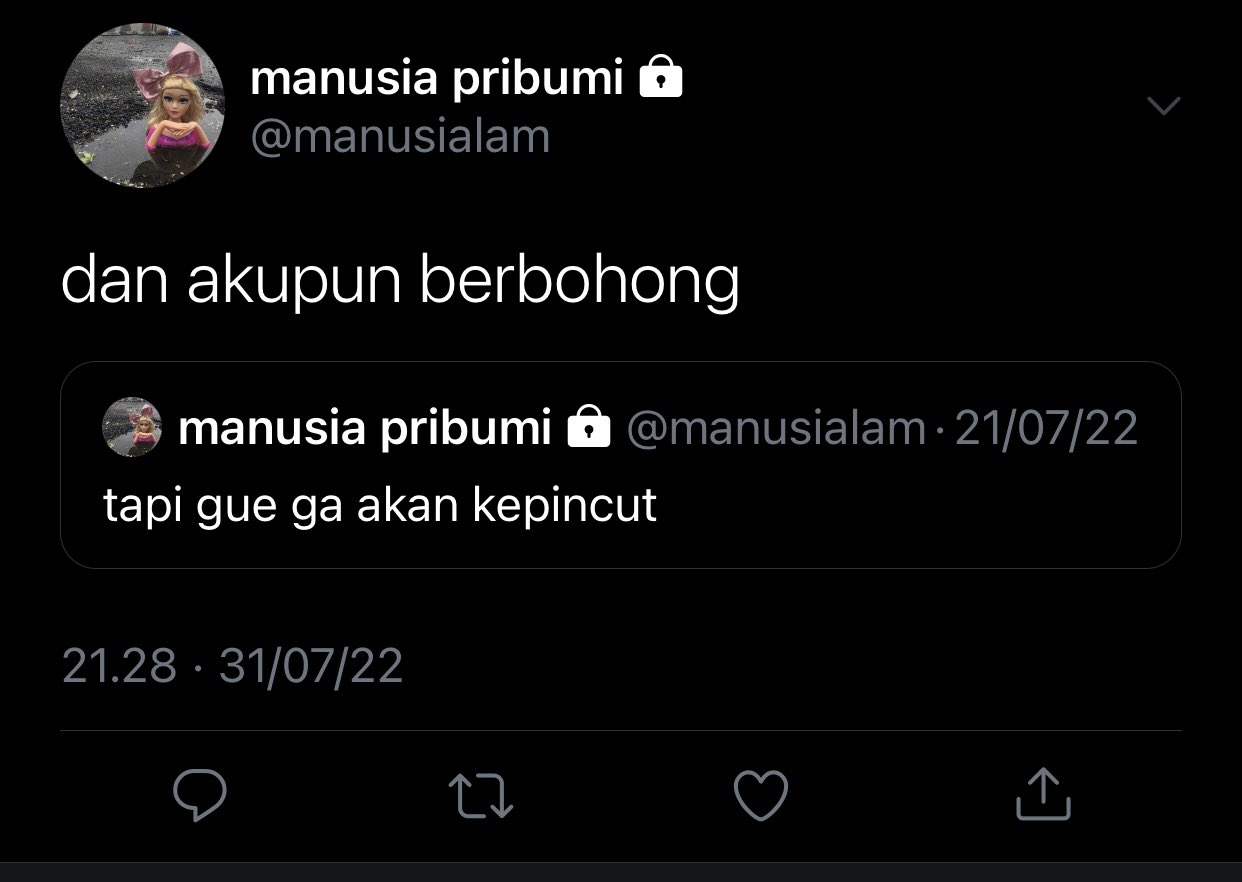Click the quoted tweet author name manusia pribumi
Viewport: 1242px width, 882px height.
365,428
